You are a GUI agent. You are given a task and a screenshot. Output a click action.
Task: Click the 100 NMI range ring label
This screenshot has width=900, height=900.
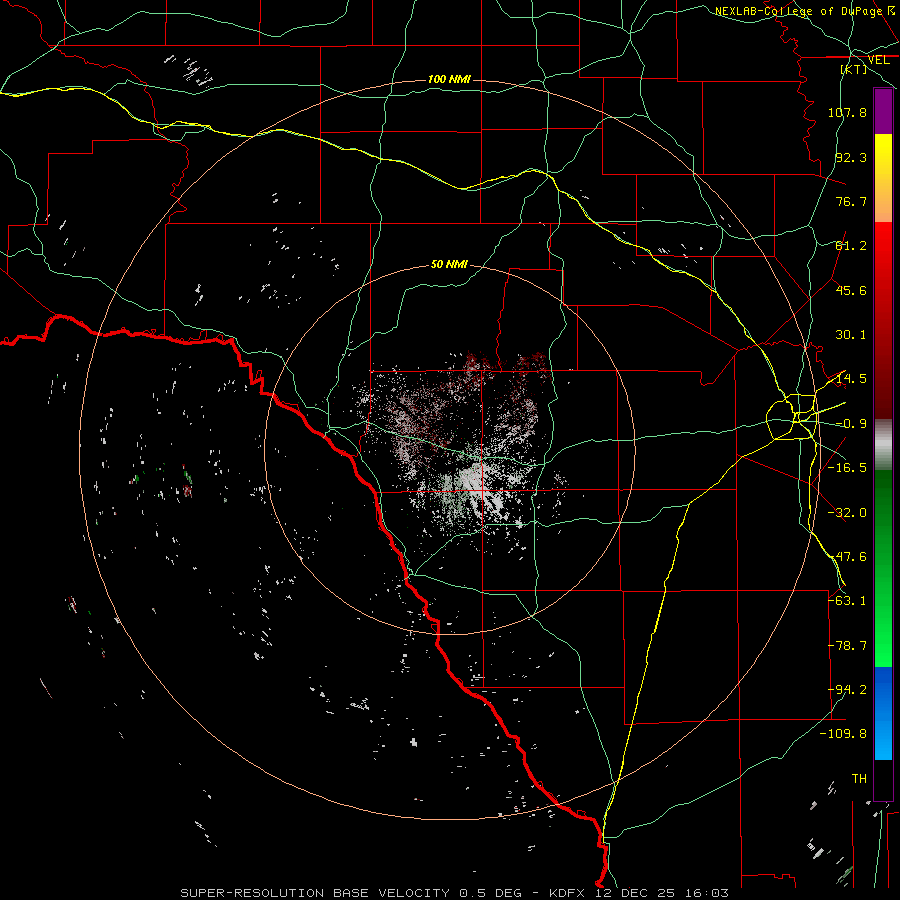point(449,79)
